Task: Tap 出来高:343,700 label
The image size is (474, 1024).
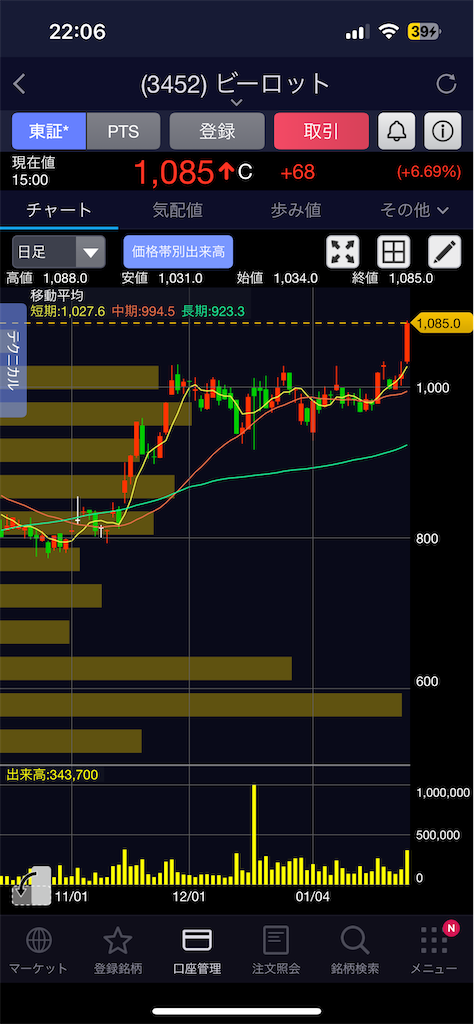Action: point(52,775)
